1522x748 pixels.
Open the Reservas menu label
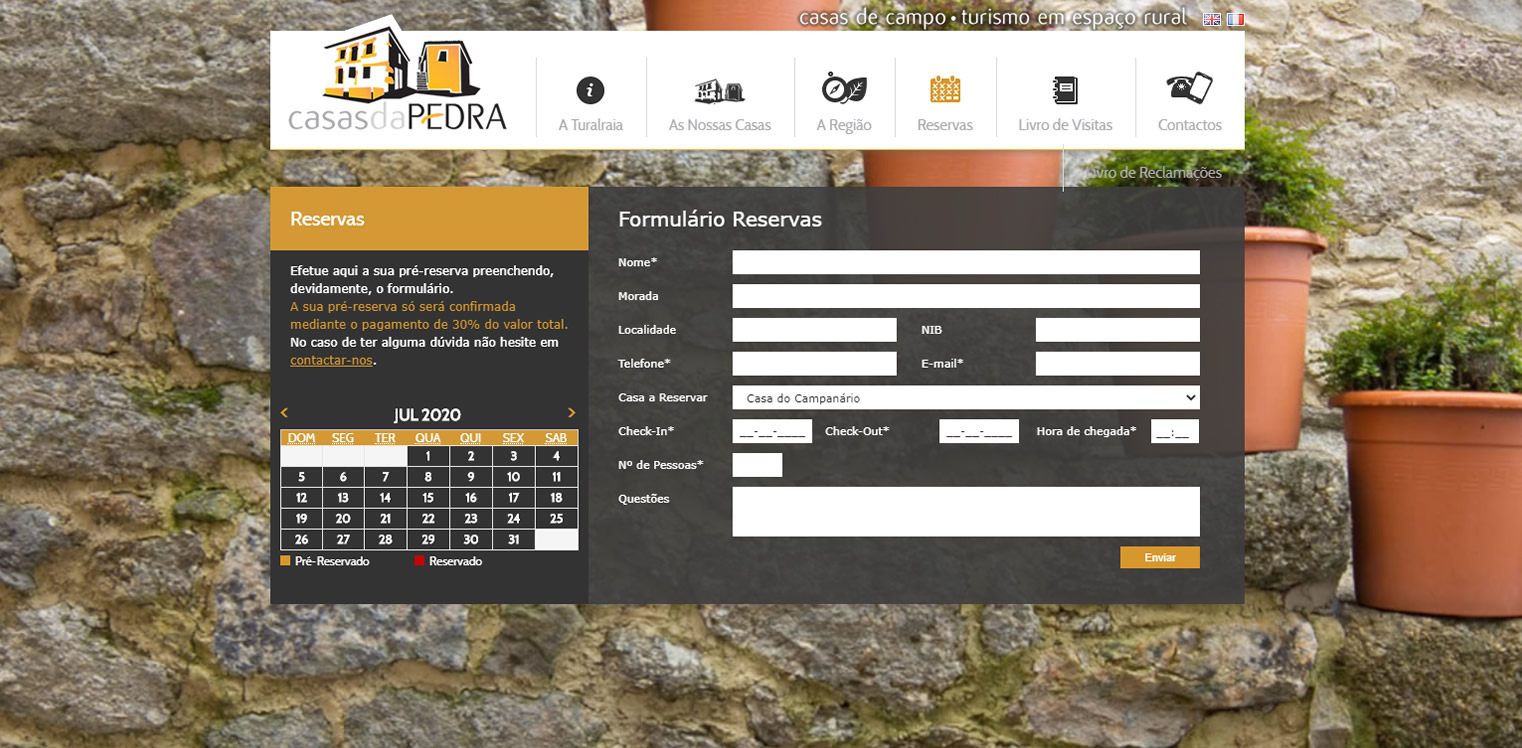pyautogui.click(x=945, y=125)
